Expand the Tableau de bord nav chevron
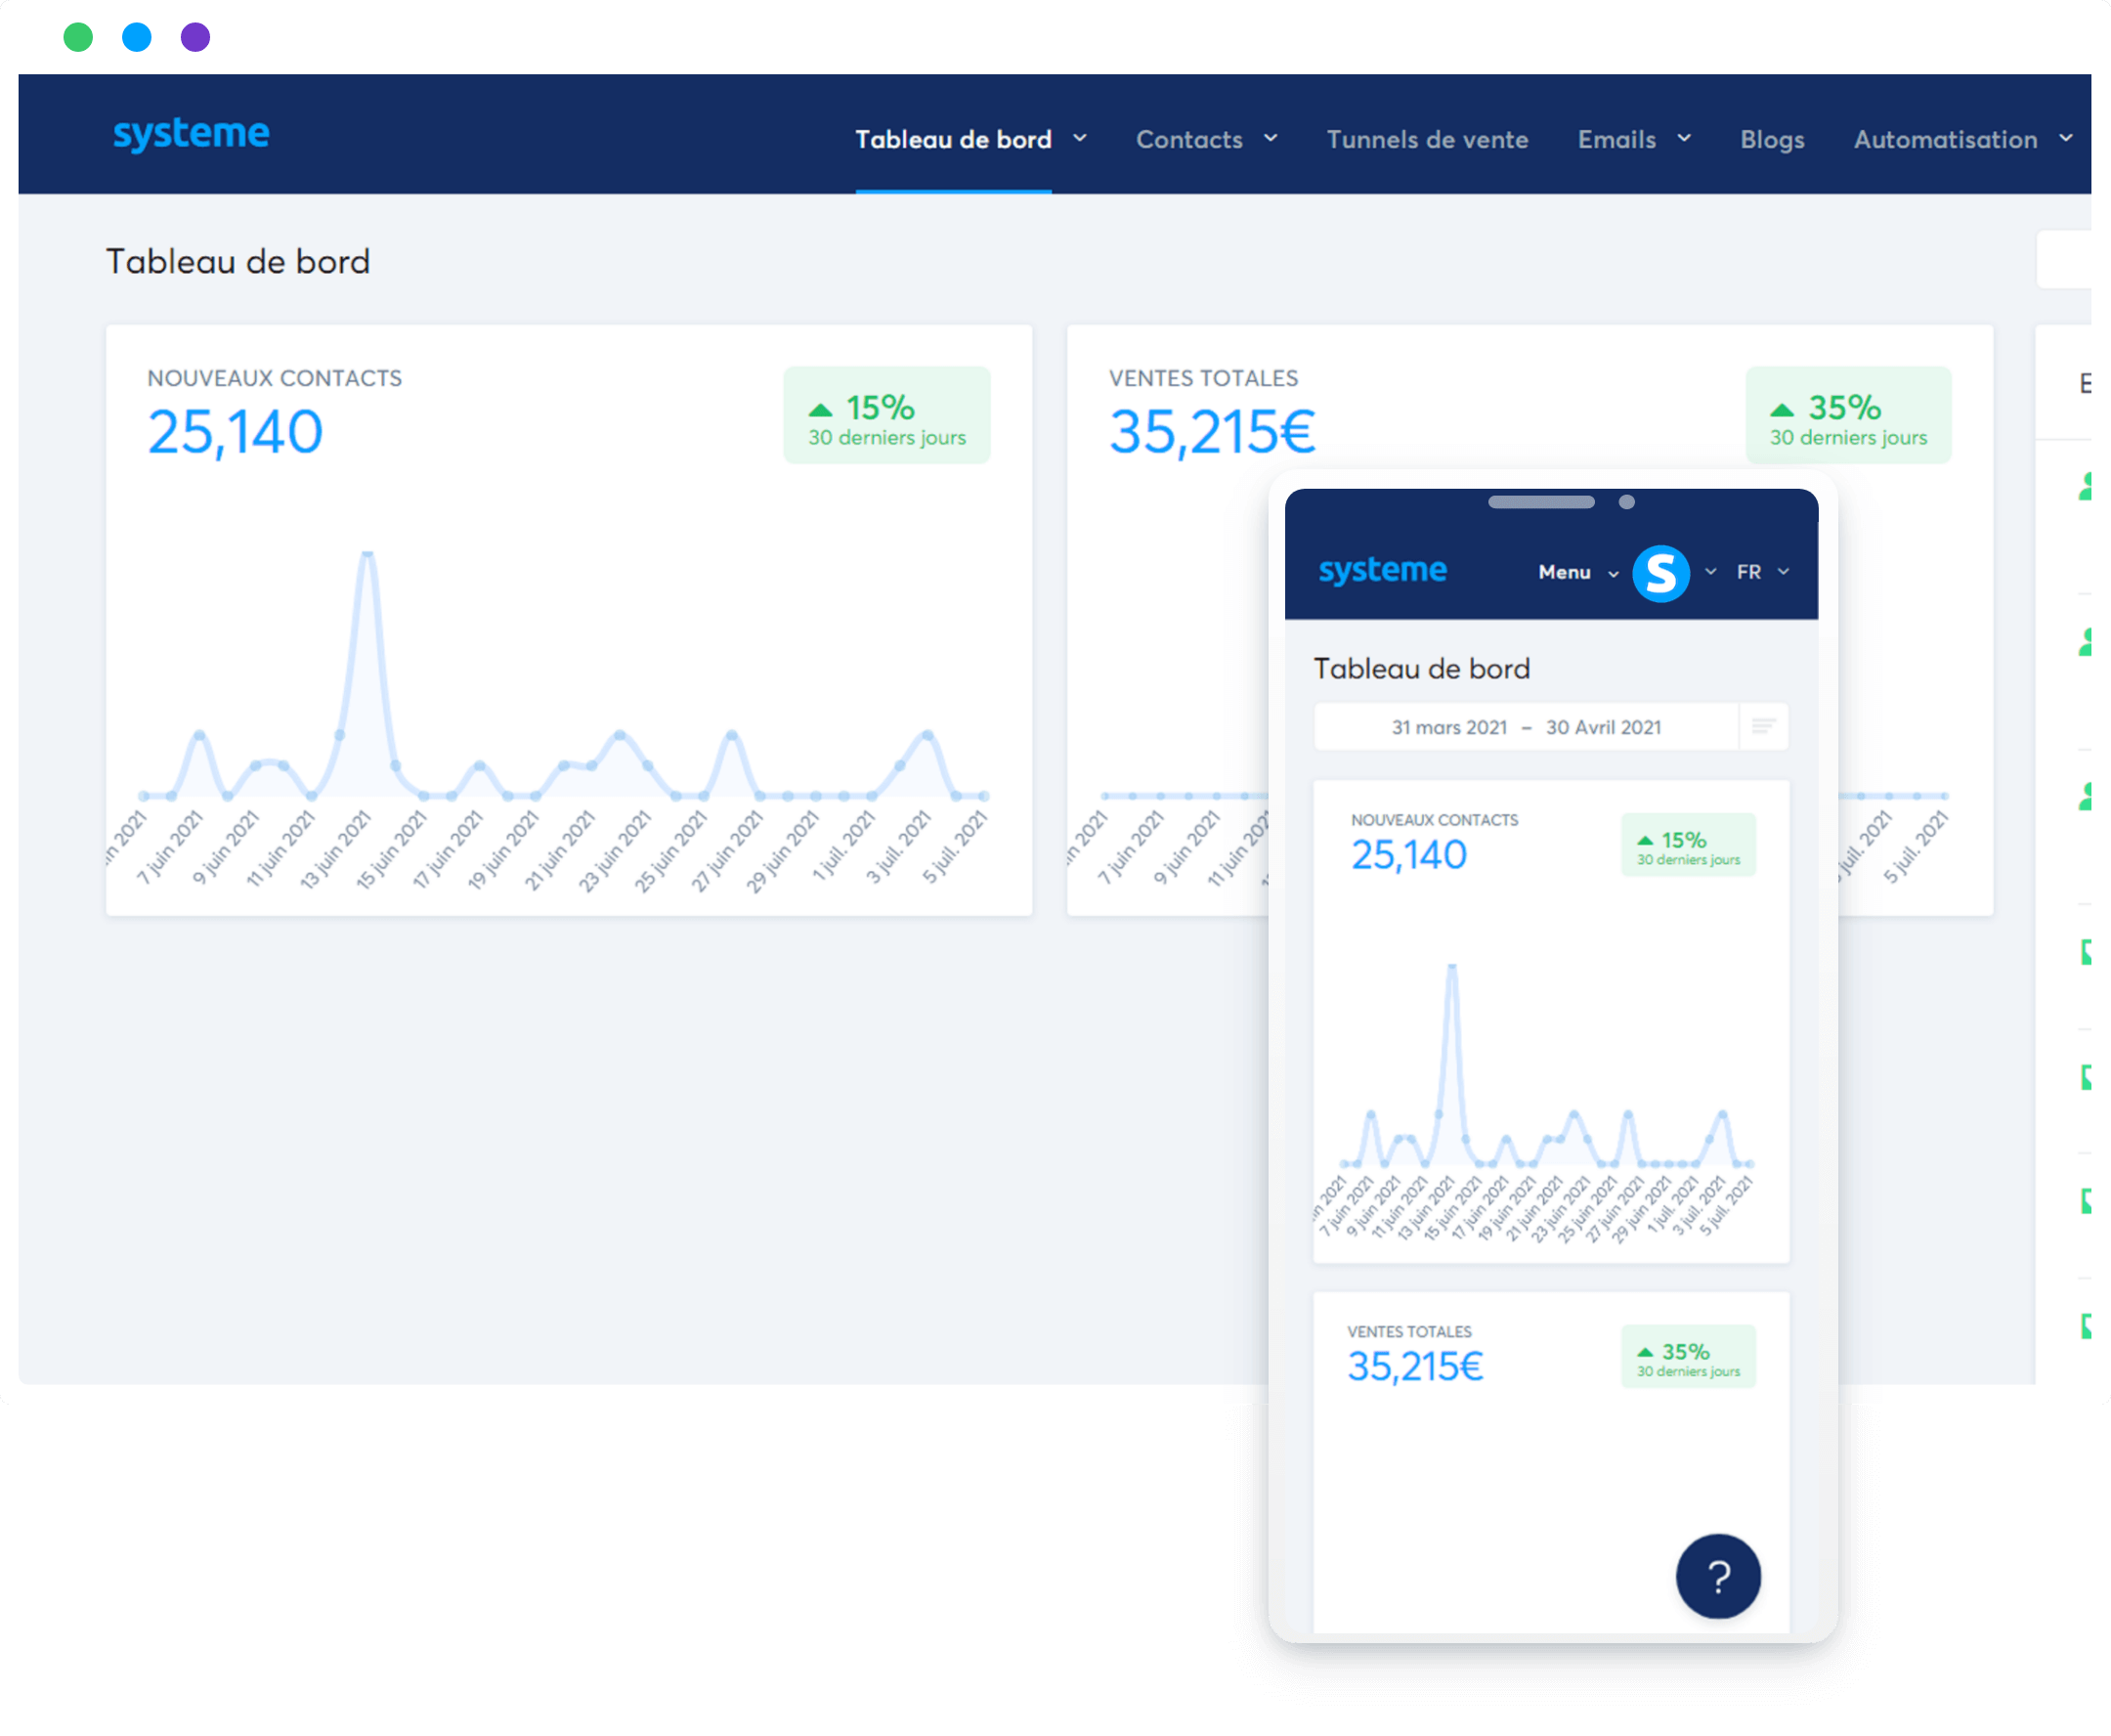2111x1736 pixels. point(1080,138)
